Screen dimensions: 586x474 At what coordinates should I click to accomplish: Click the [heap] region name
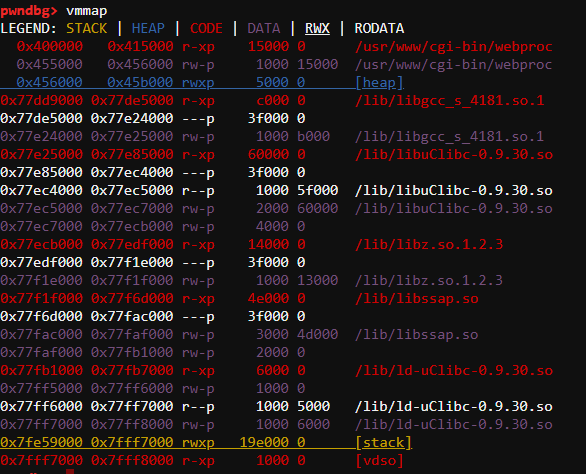[x=379, y=83]
